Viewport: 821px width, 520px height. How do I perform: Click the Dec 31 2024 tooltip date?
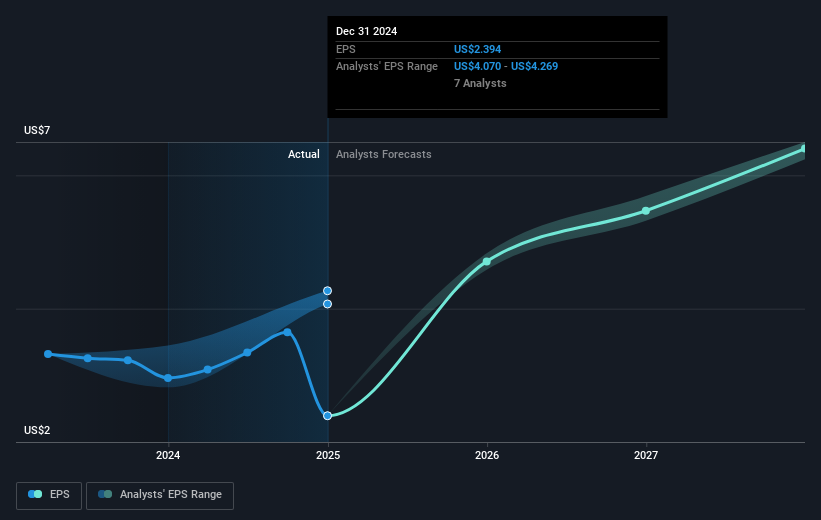tap(367, 31)
